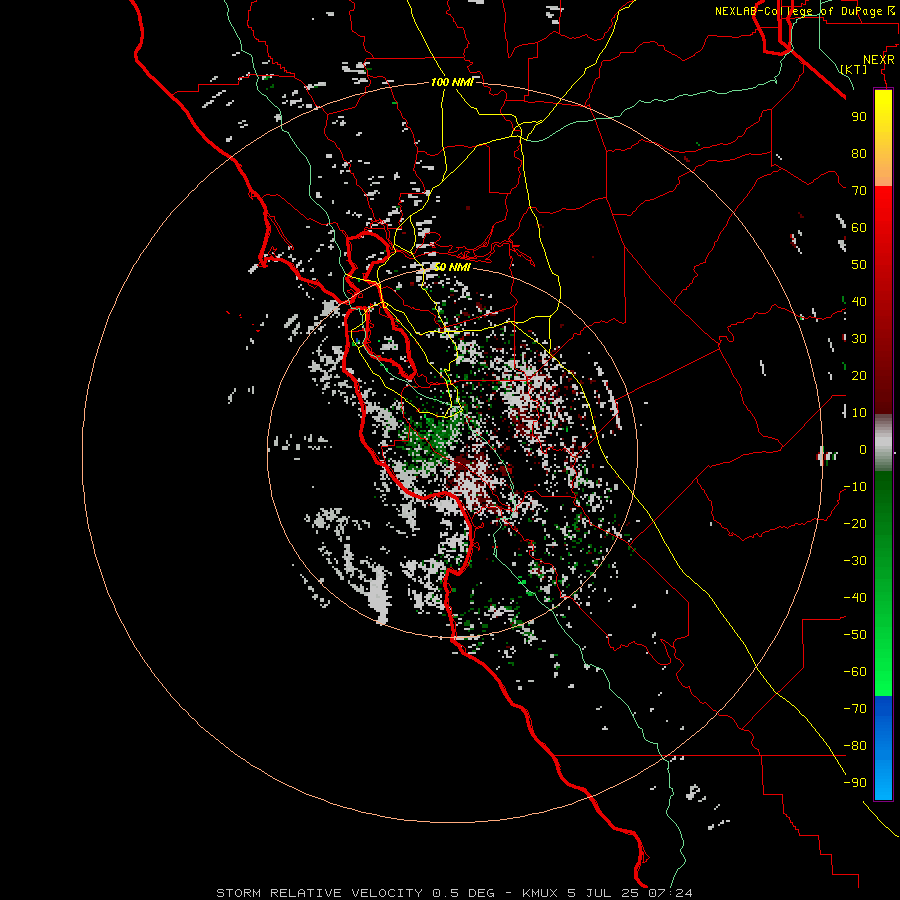Viewport: 900px width, 900px height.
Task: Click the "[KT]" units label
Action: click(854, 69)
